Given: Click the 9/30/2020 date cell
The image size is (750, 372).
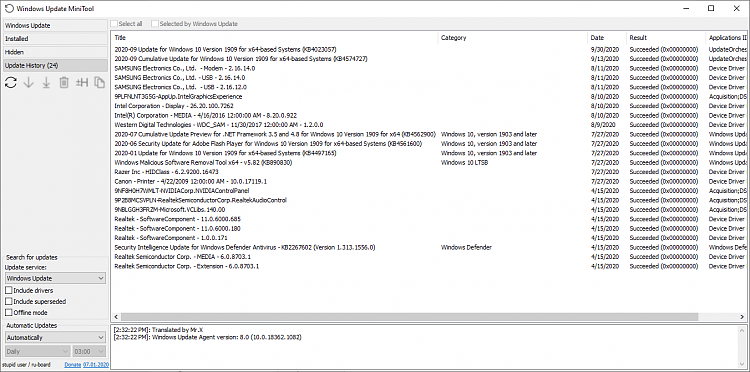Looking at the screenshot, I should (x=605, y=49).
